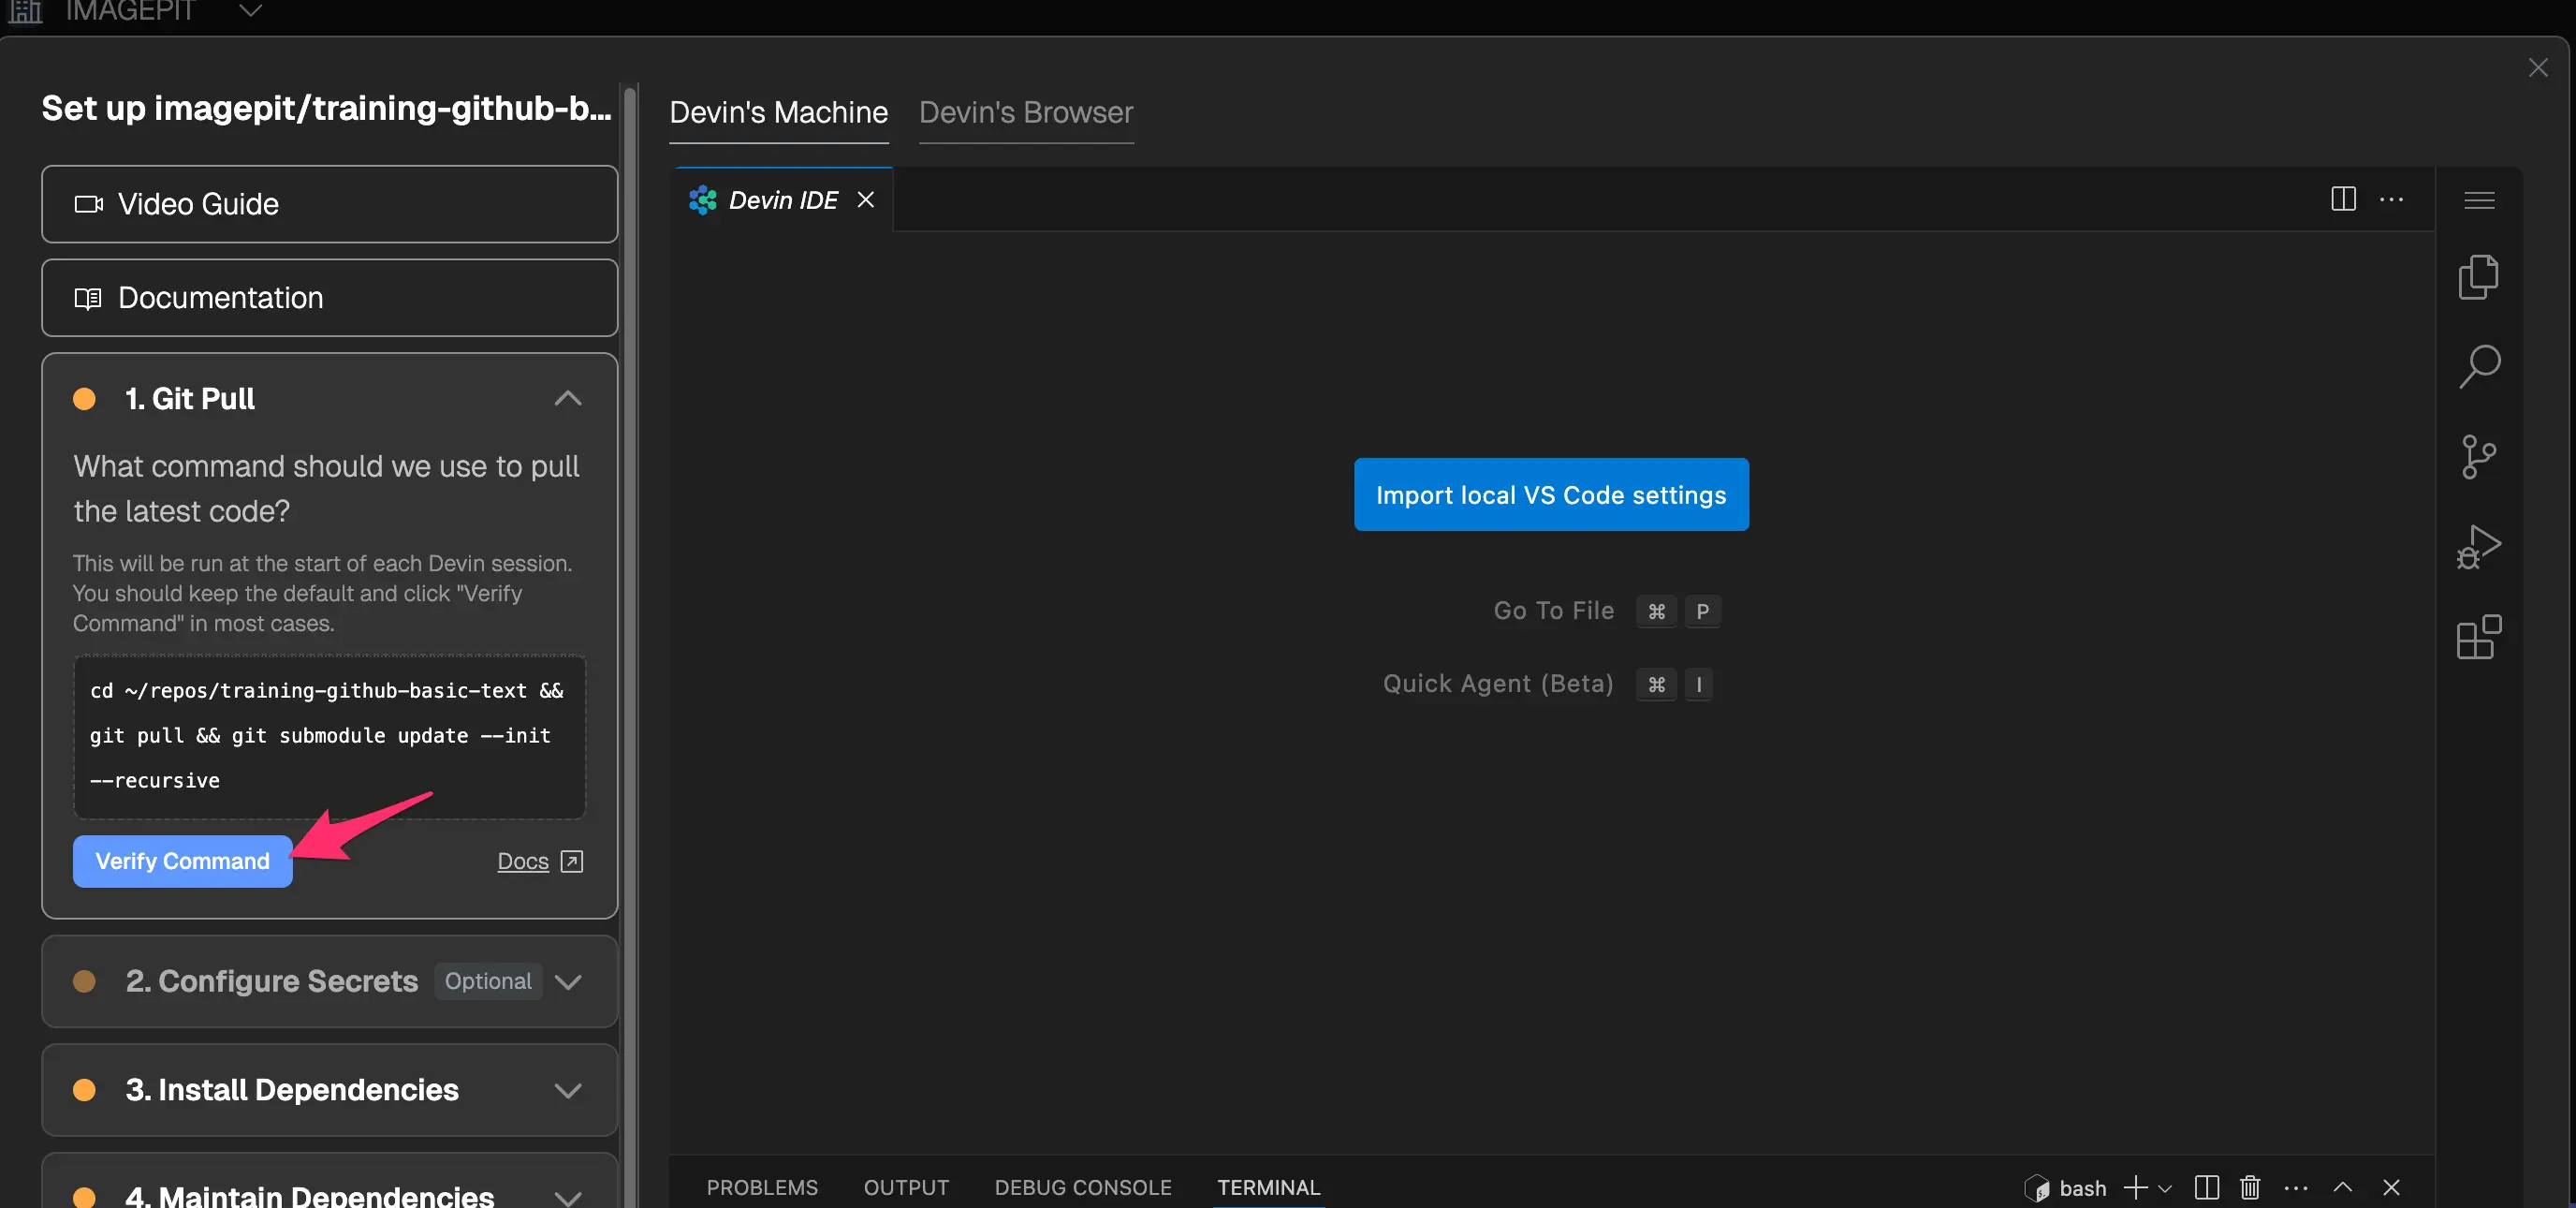The height and width of the screenshot is (1208, 2576).
Task: Kill terminal using the trash icon
Action: point(2249,1187)
